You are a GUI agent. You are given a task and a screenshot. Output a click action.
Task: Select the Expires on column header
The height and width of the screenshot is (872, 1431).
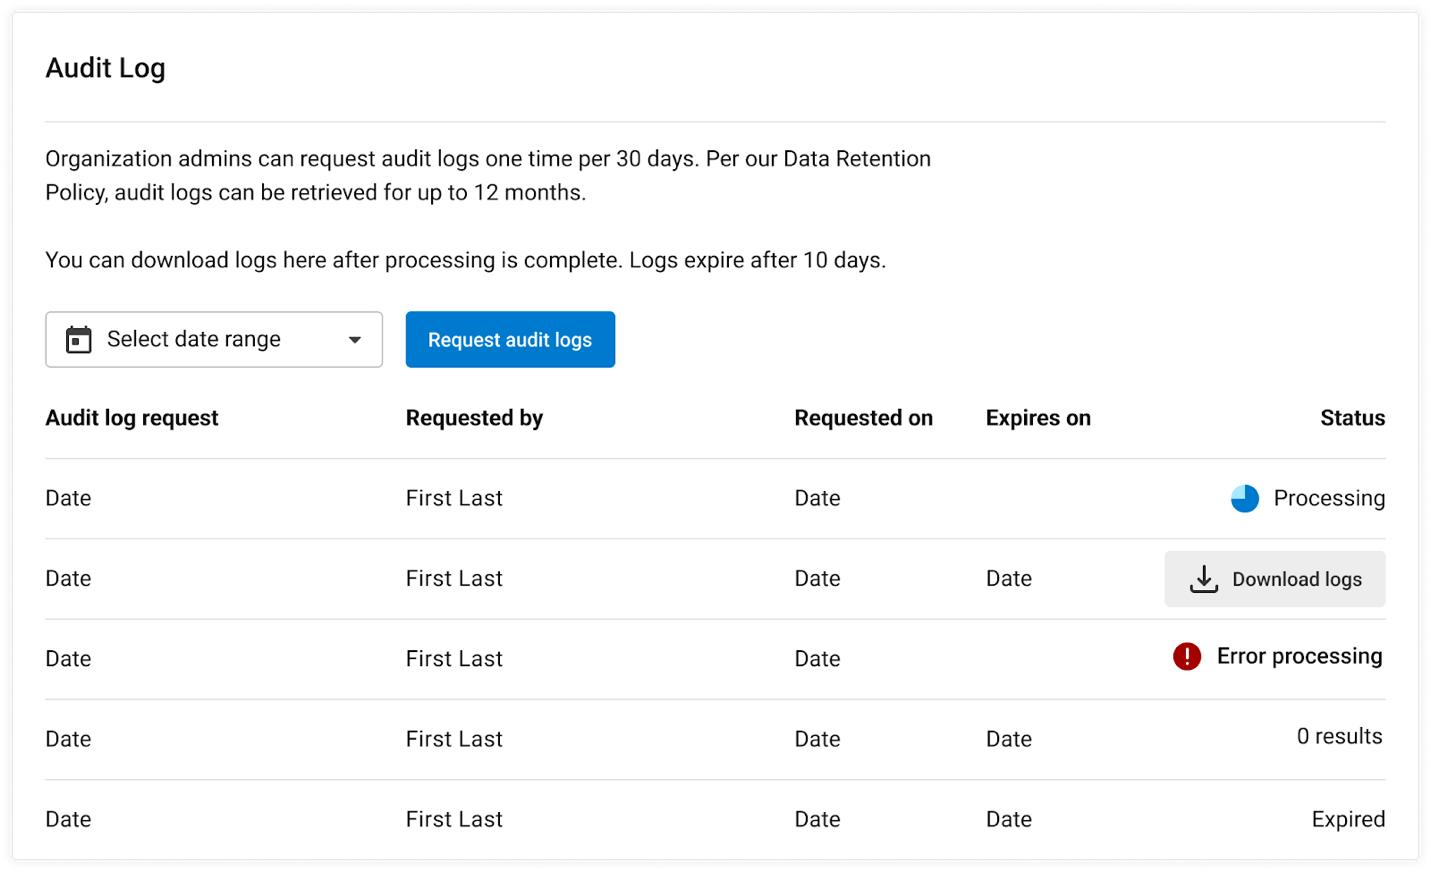(x=1038, y=417)
